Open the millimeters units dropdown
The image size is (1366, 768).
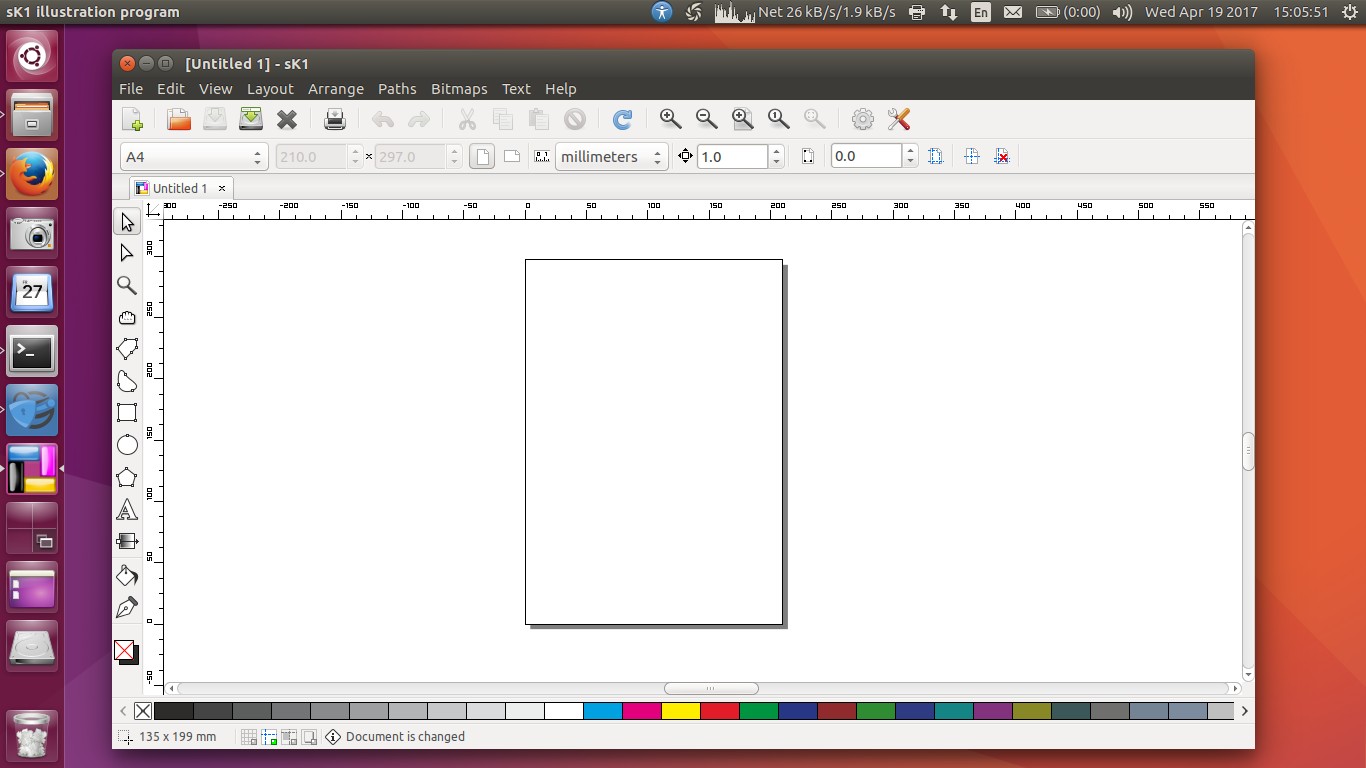(611, 157)
